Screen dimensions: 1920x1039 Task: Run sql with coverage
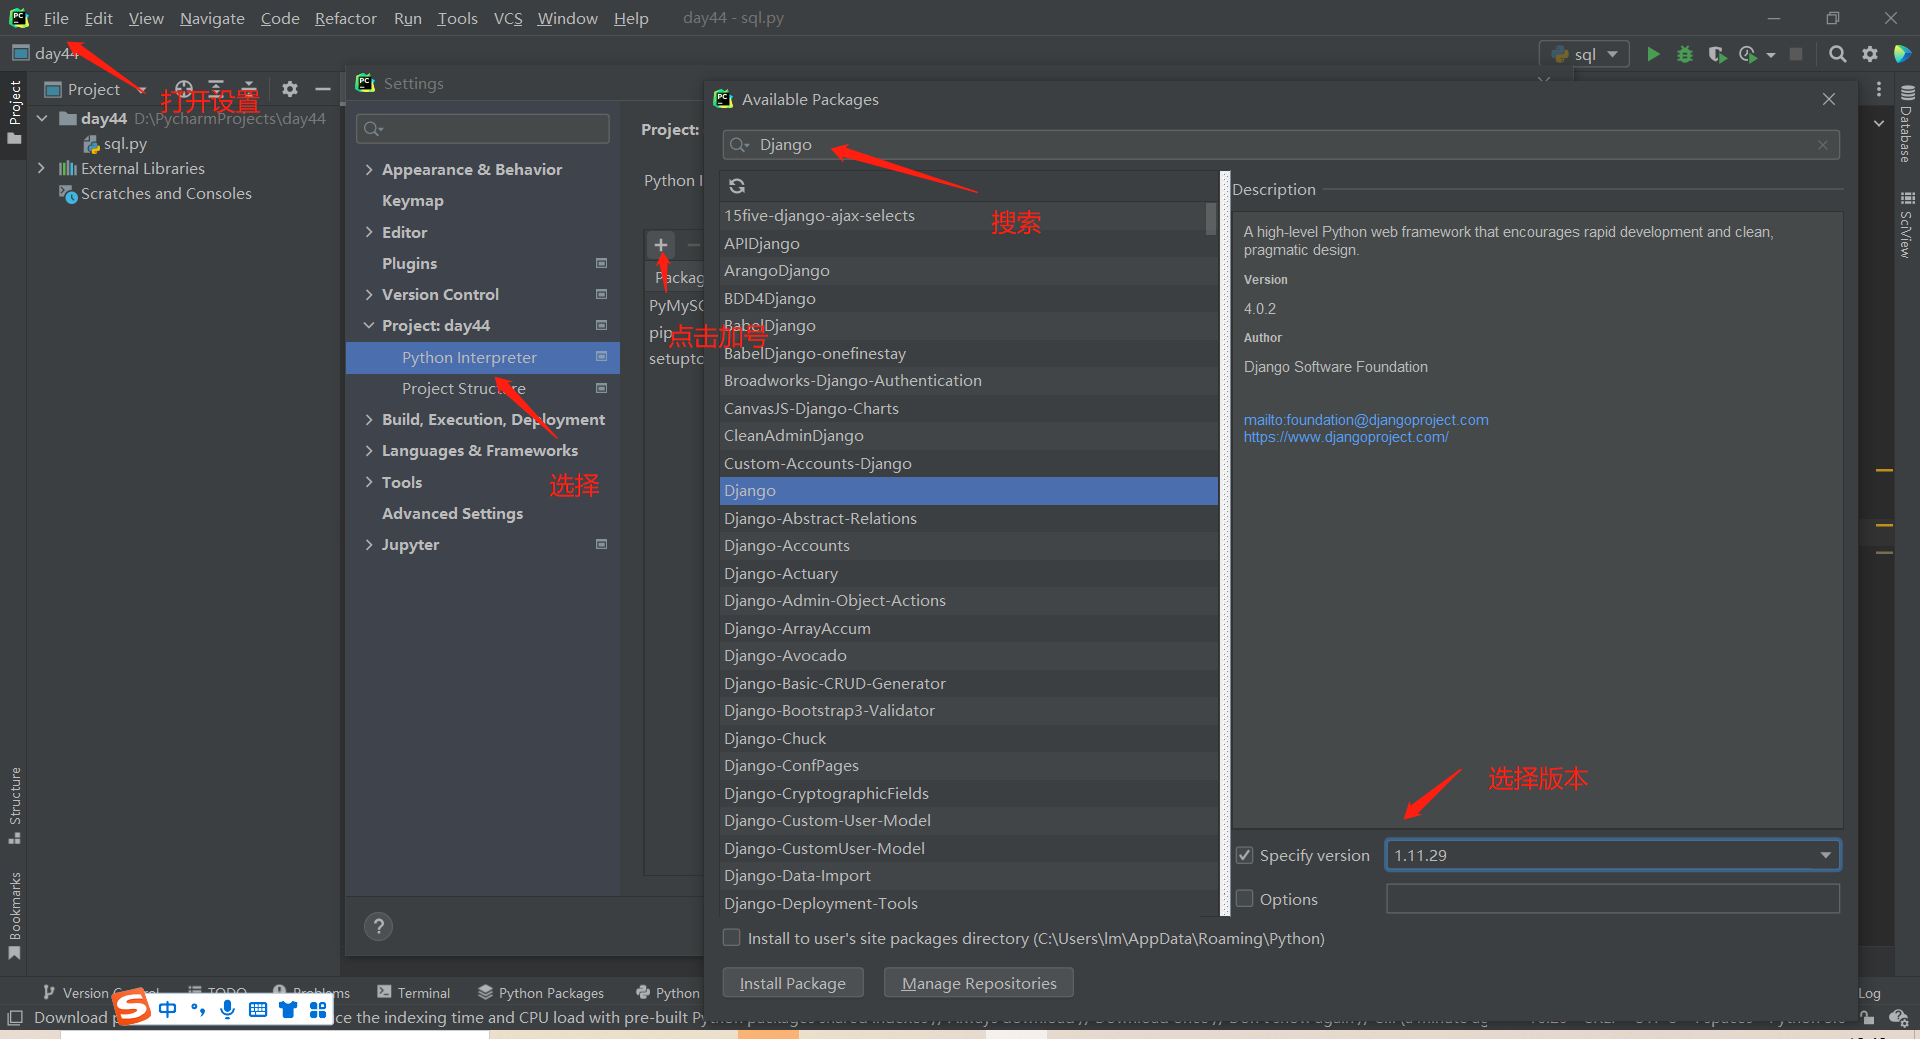pyautogui.click(x=1717, y=54)
